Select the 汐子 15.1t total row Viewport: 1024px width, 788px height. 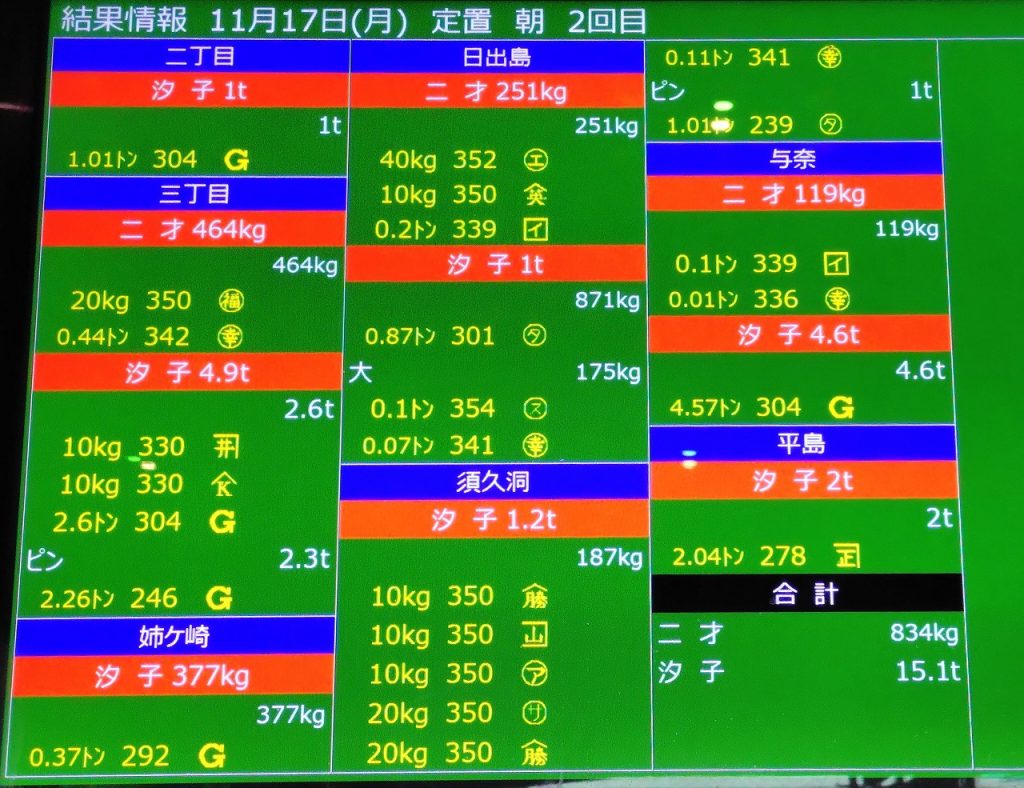[x=808, y=671]
